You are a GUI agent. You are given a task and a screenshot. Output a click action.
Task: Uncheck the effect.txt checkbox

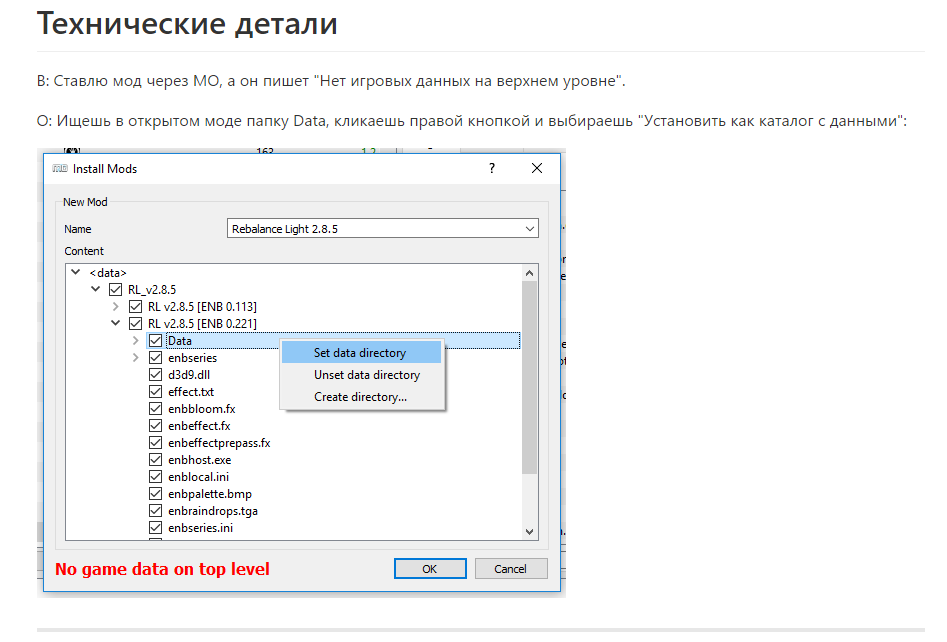[x=155, y=391]
